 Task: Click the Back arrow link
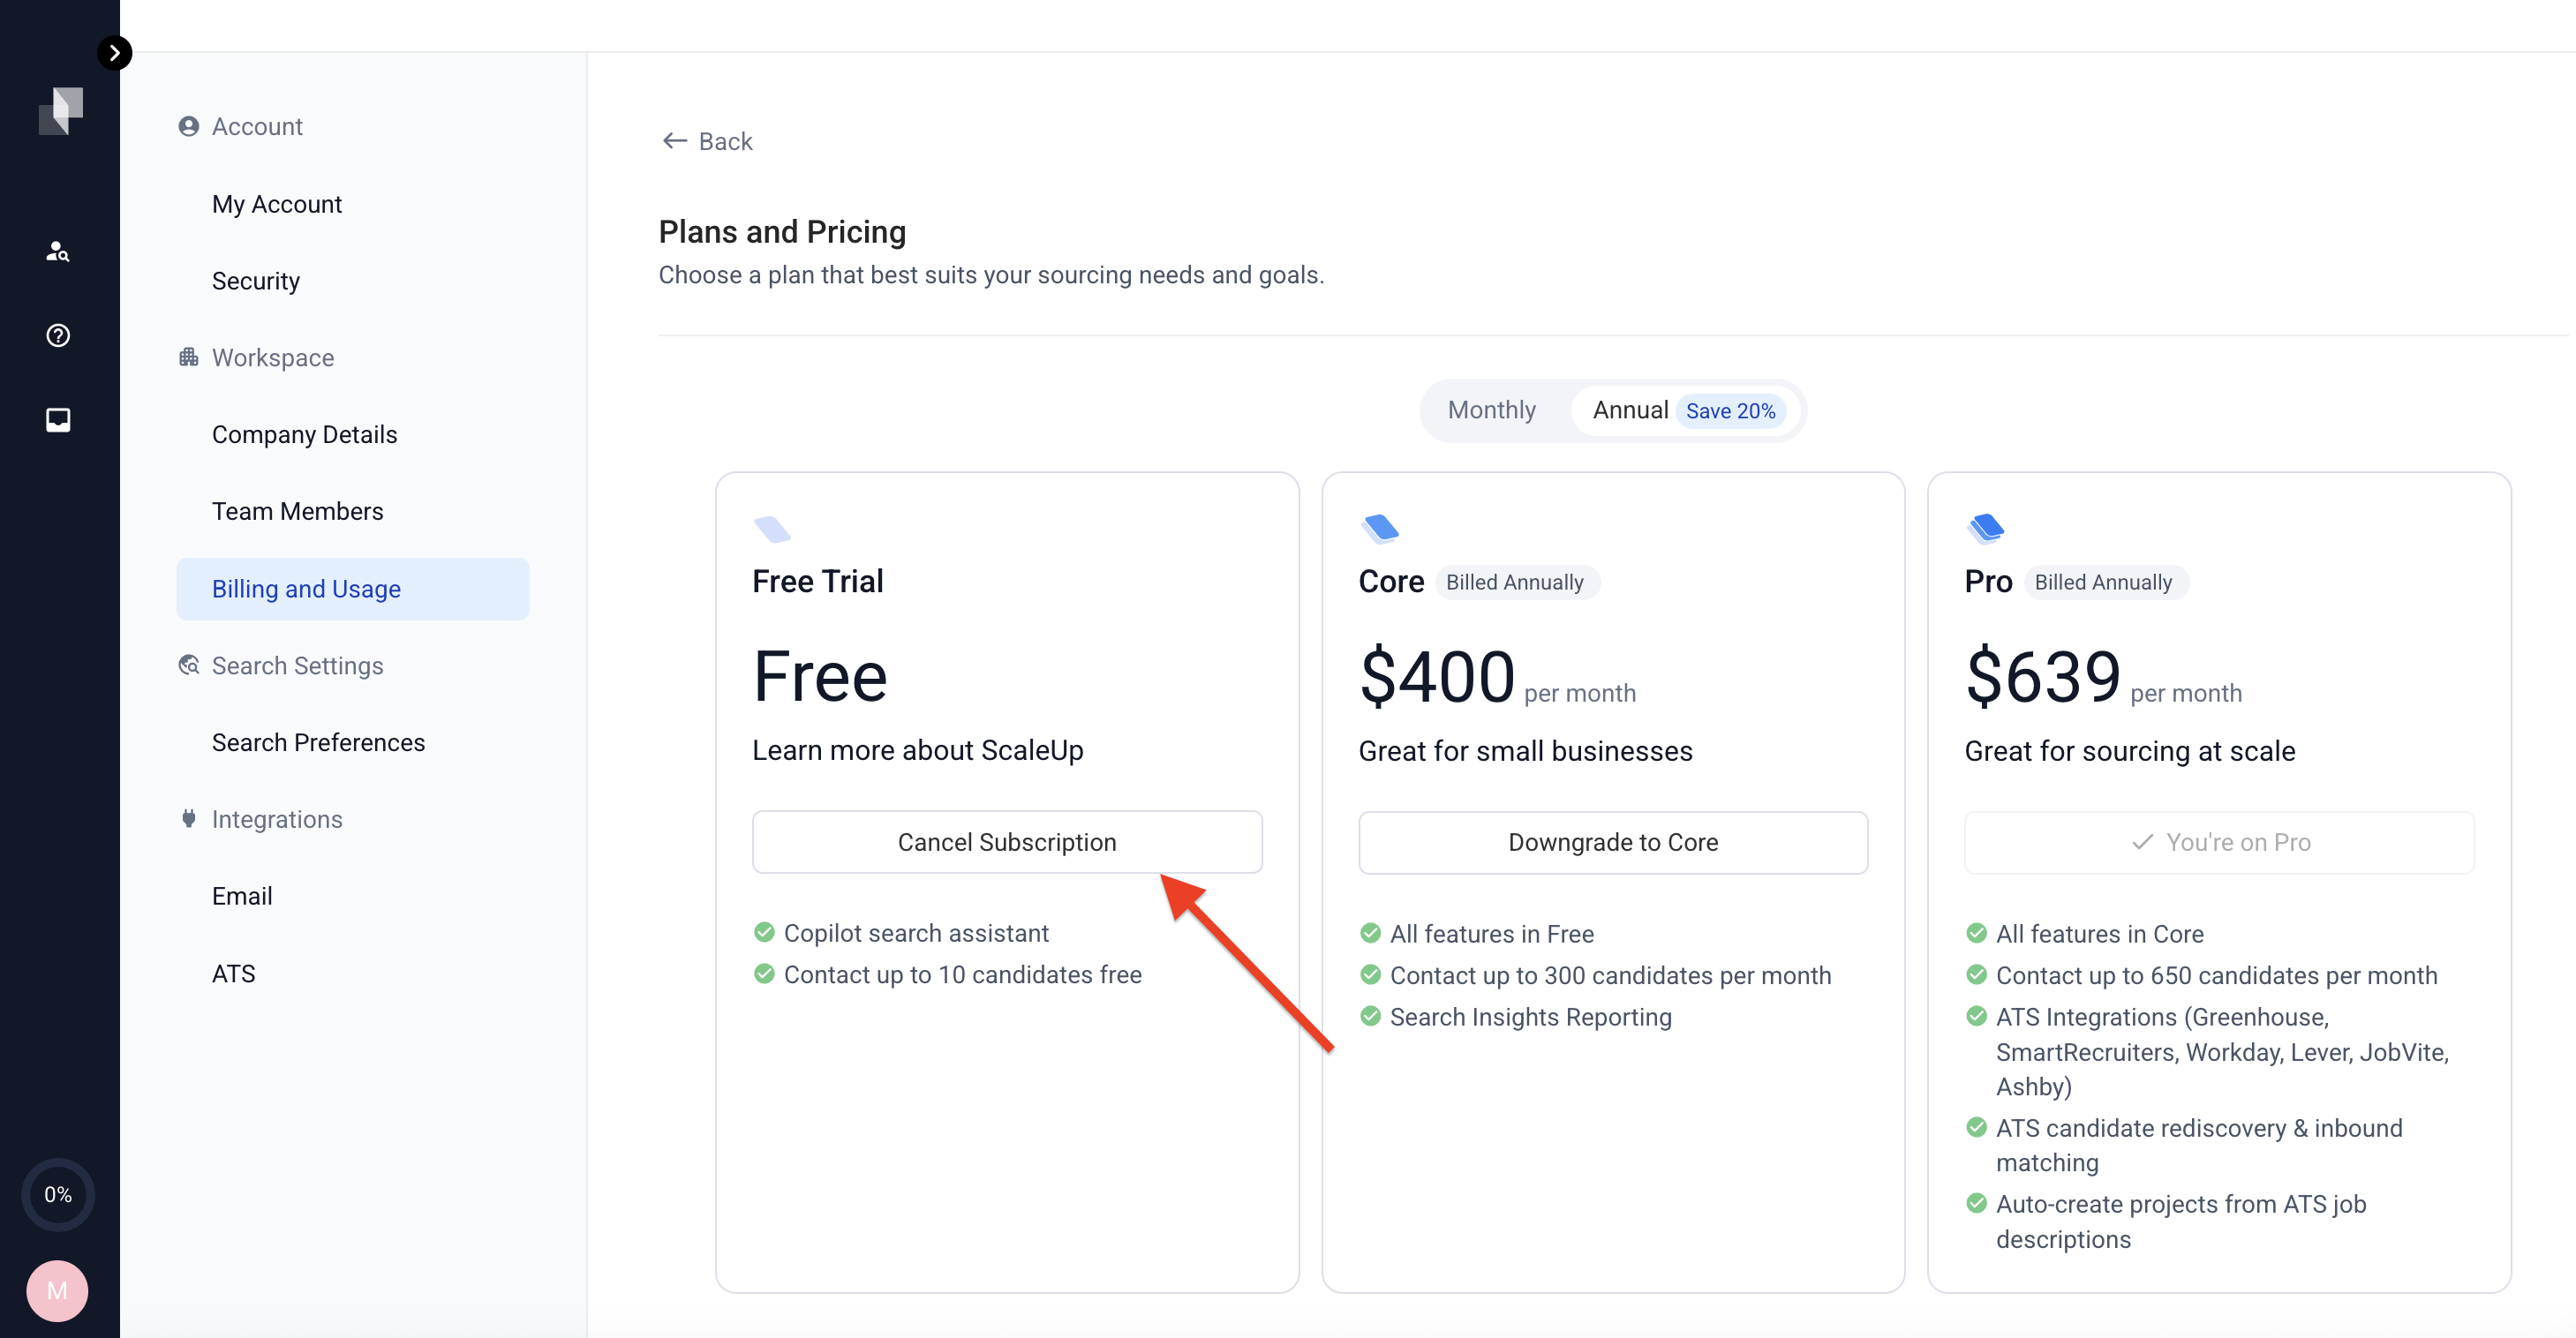tap(707, 141)
